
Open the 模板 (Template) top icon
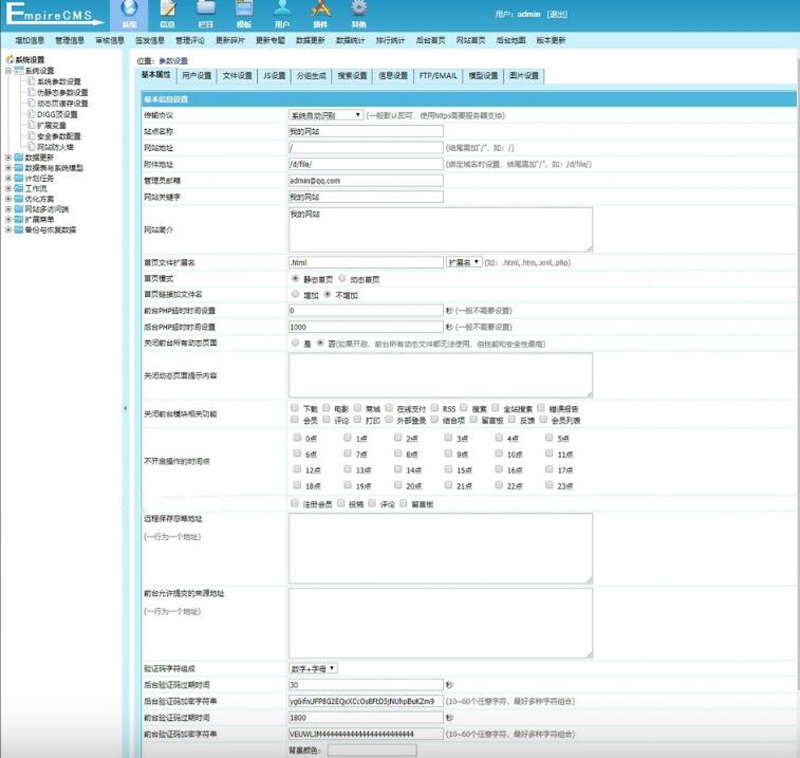(x=244, y=13)
